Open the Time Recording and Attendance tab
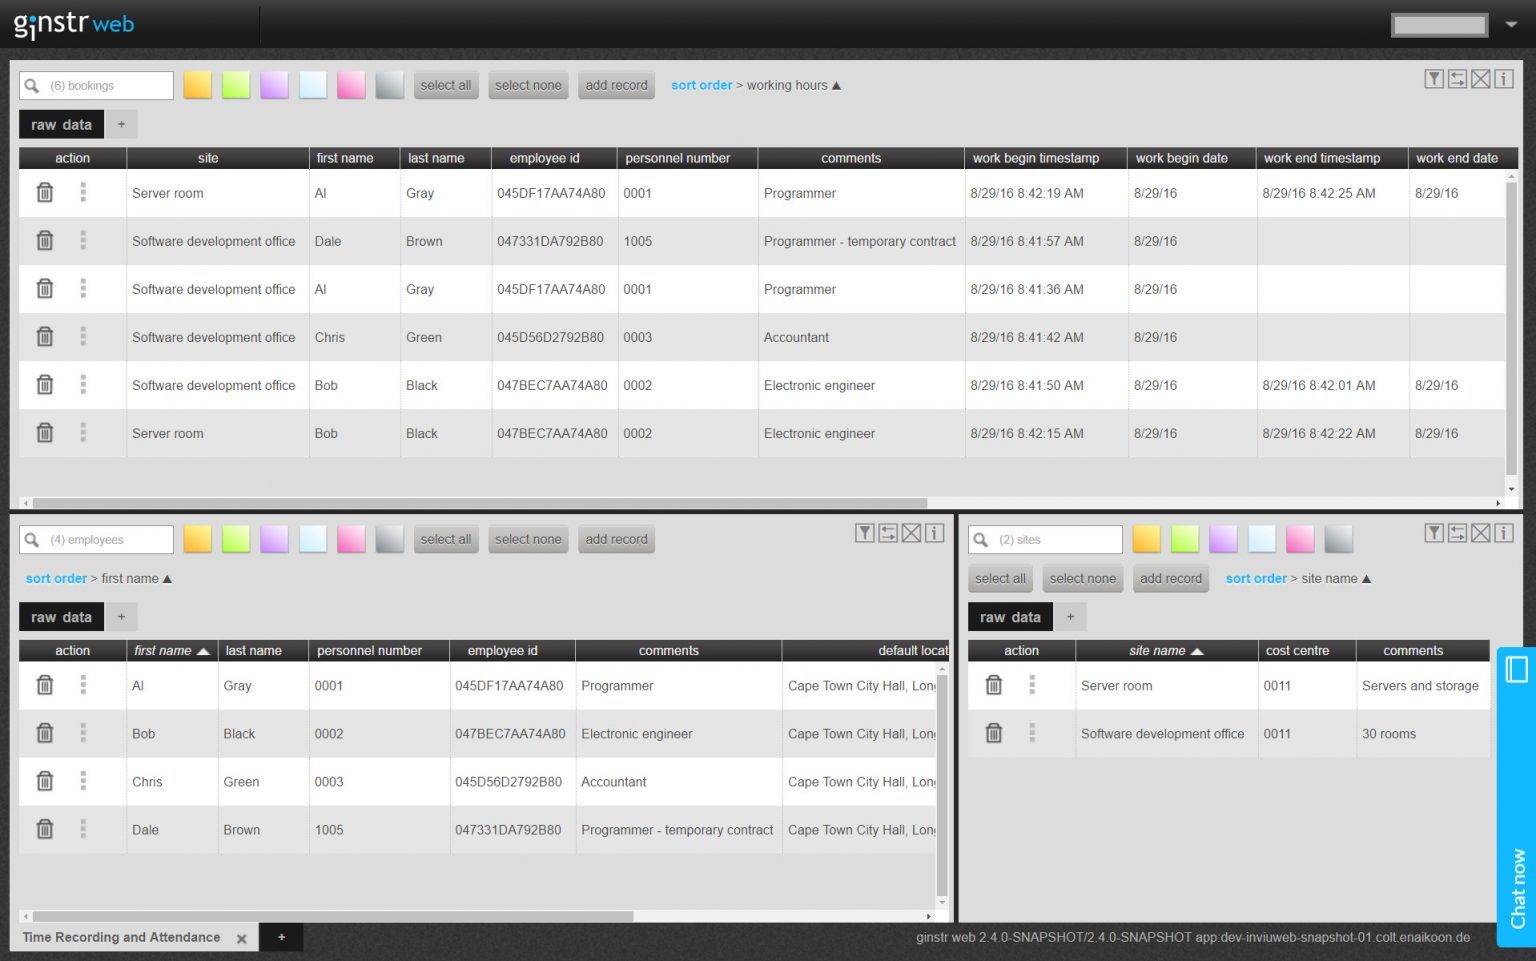 121,937
